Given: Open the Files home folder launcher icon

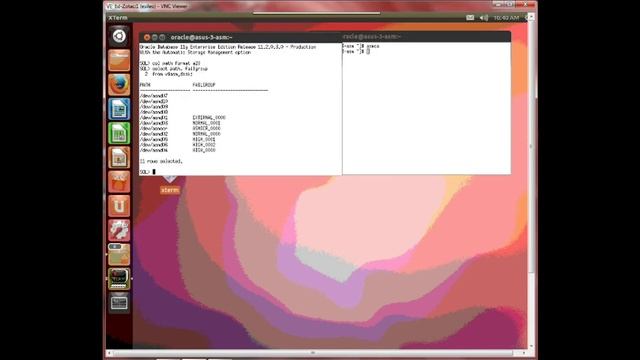Looking at the screenshot, I should 119,60.
